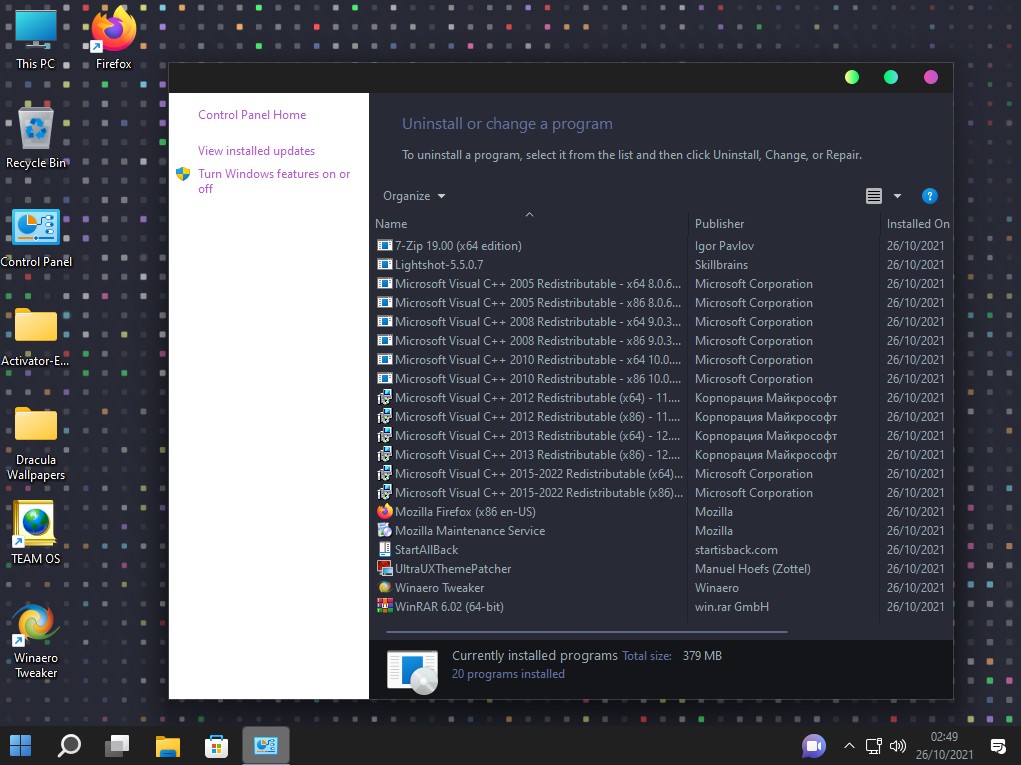
Task: Show hidden tray icons chevron
Action: click(849, 746)
